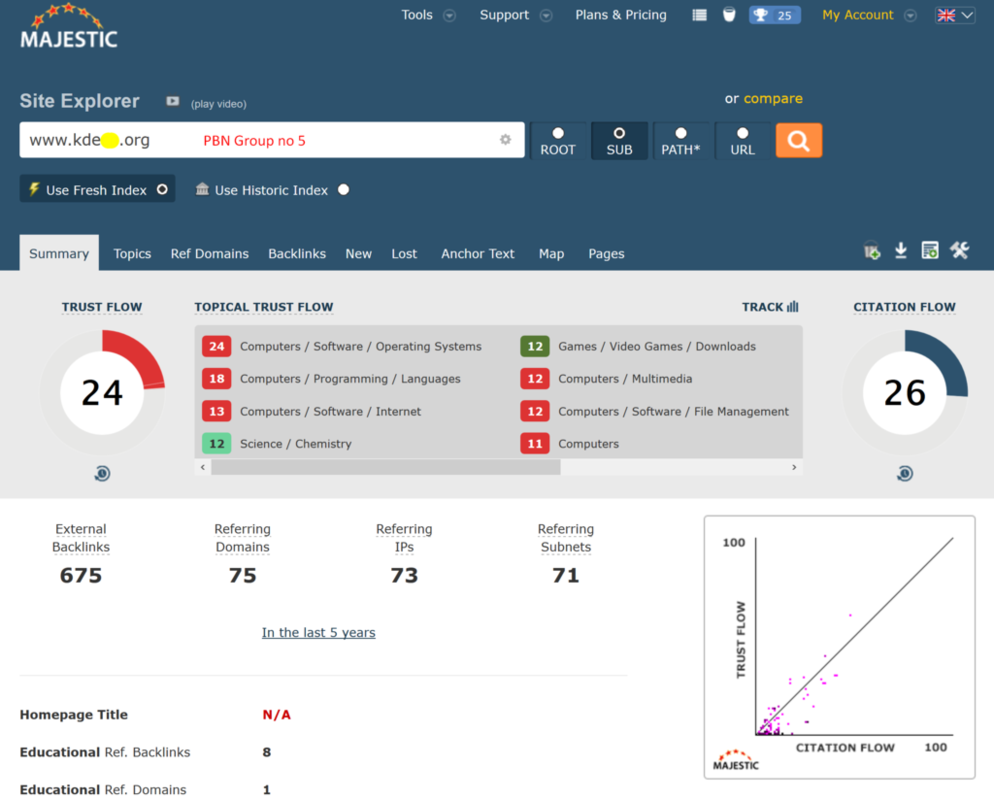The width and height of the screenshot is (994, 800).
Task: Select the URL radio option
Action: click(742, 141)
